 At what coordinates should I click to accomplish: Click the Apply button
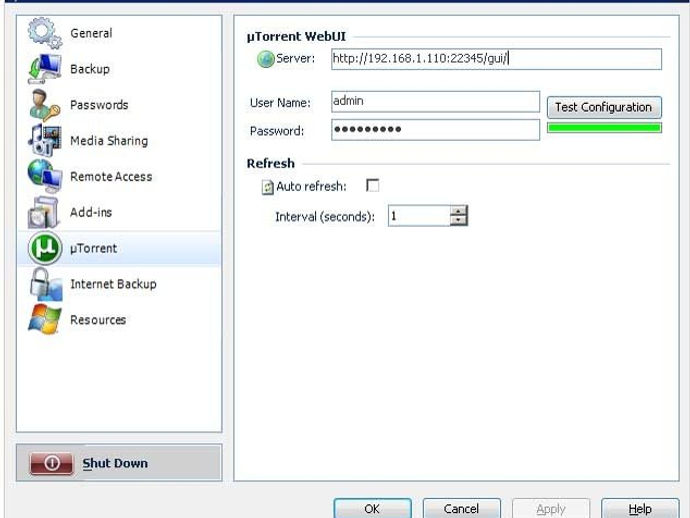(x=551, y=509)
